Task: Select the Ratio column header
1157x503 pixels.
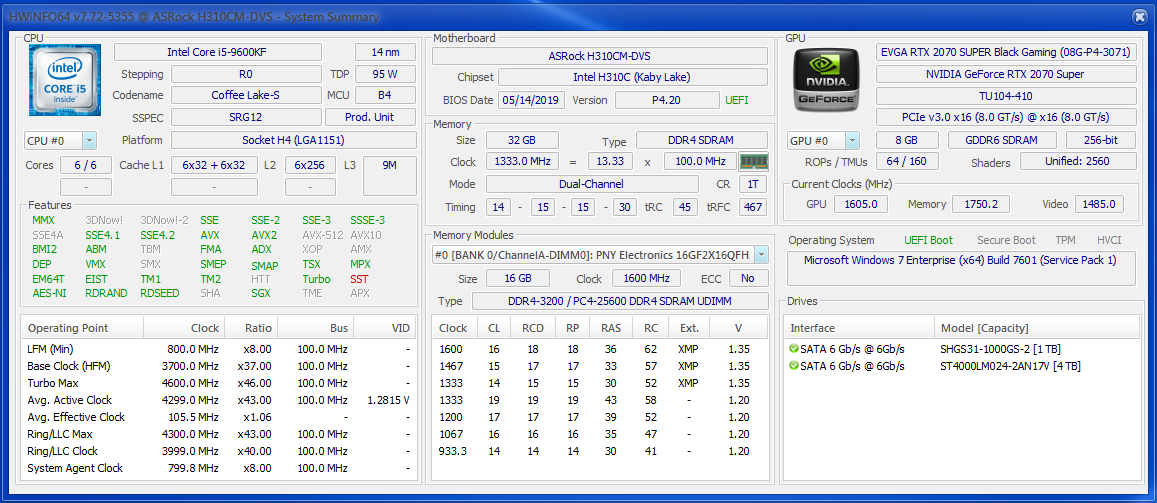Action: (251, 328)
